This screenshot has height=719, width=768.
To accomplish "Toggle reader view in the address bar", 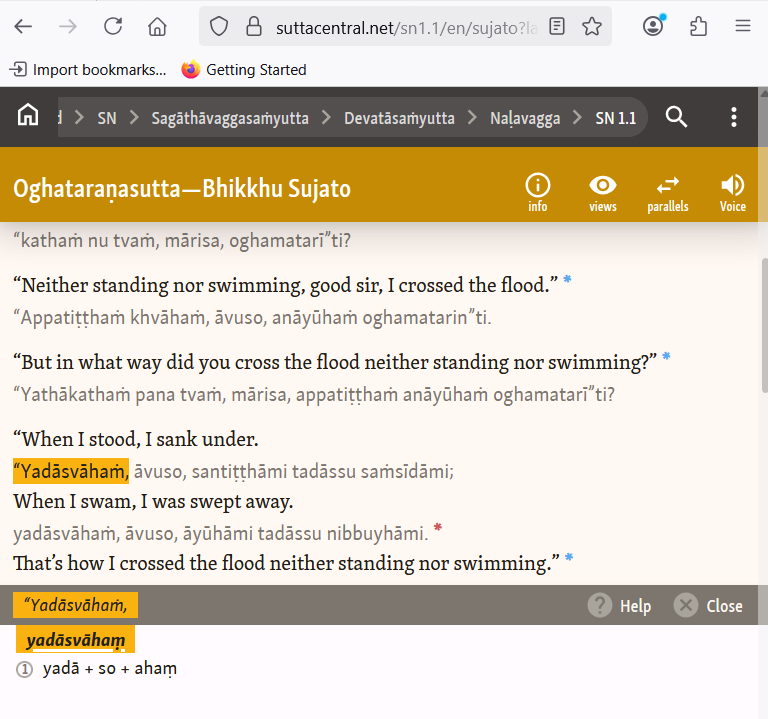I will tap(557, 27).
